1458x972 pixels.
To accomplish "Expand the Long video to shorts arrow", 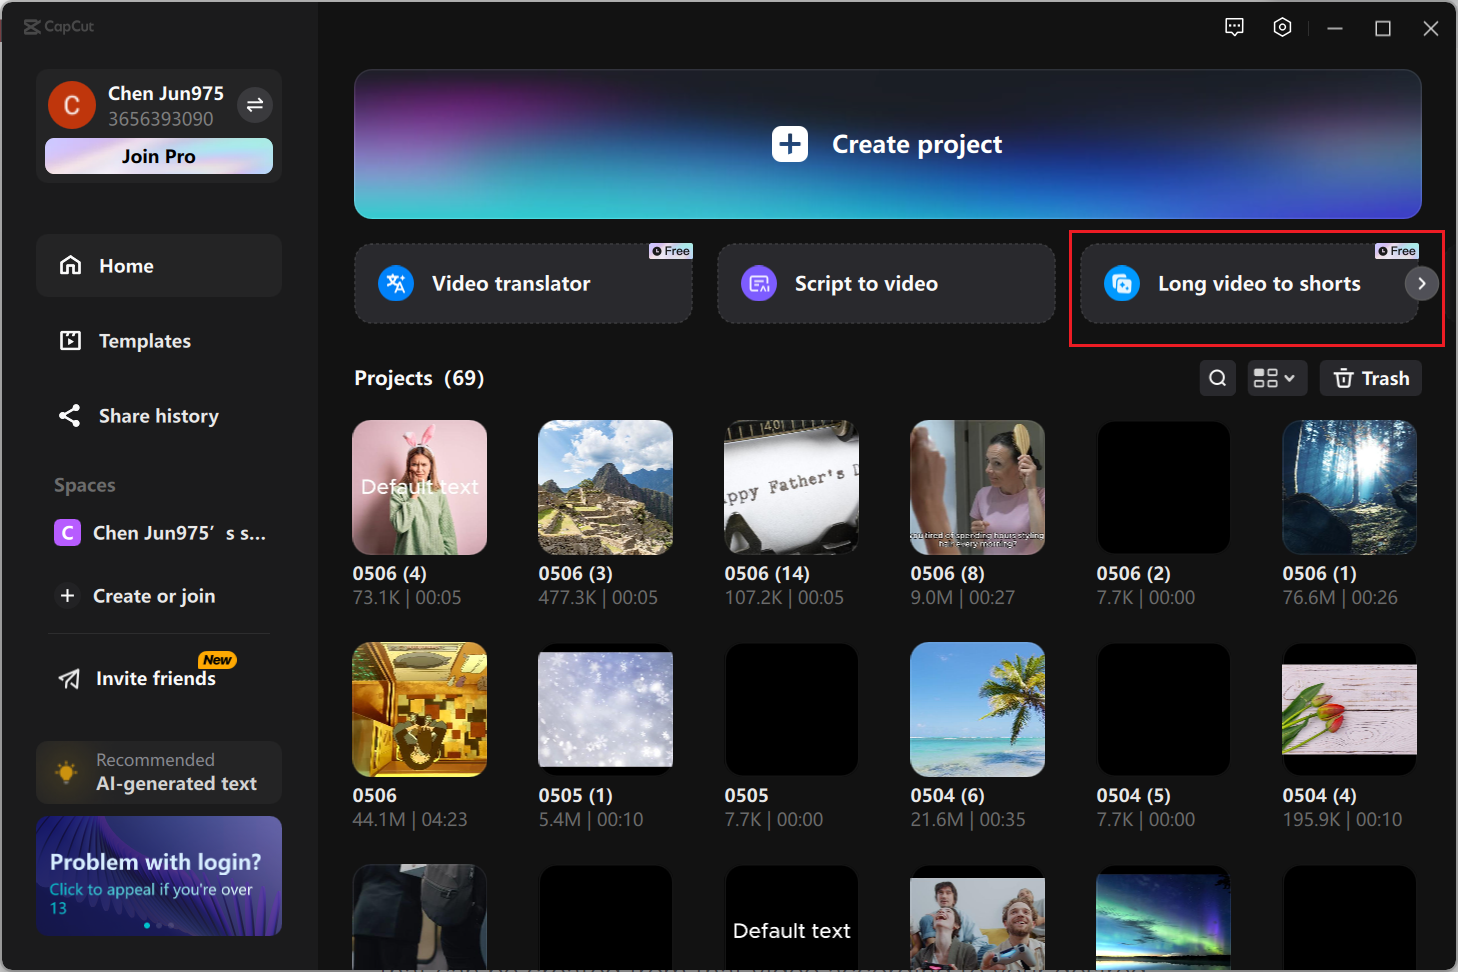I will pos(1421,283).
